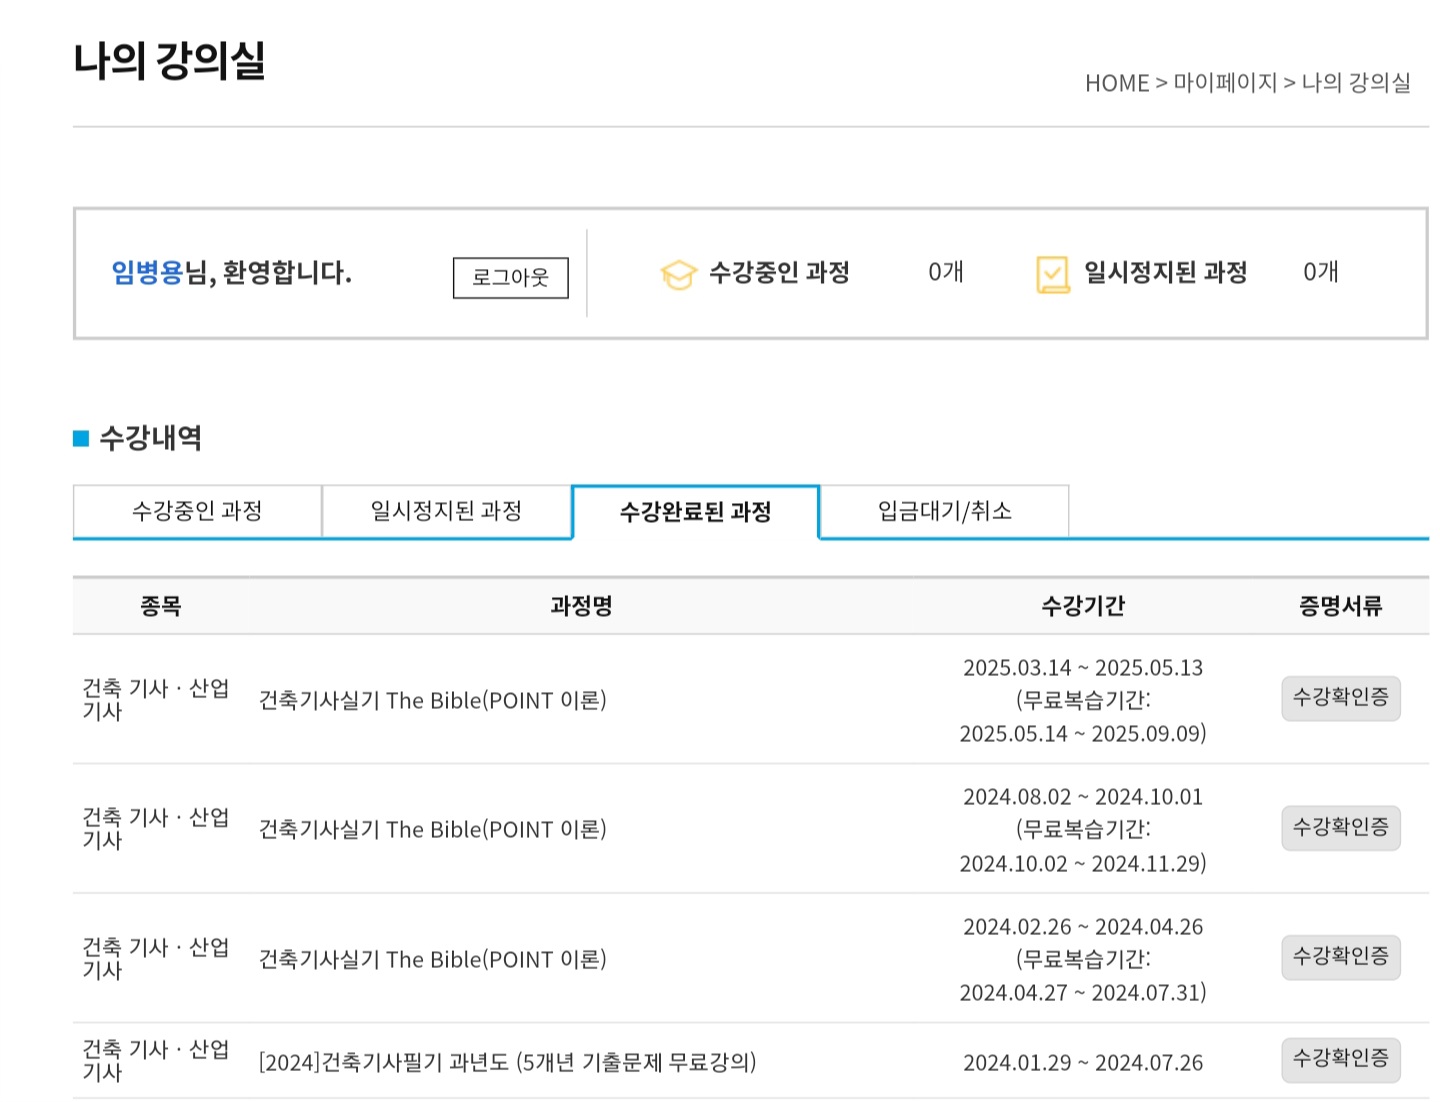Open the first 건축기사실기 The Bible course
This screenshot has height=1102, width=1440.
pos(432,701)
